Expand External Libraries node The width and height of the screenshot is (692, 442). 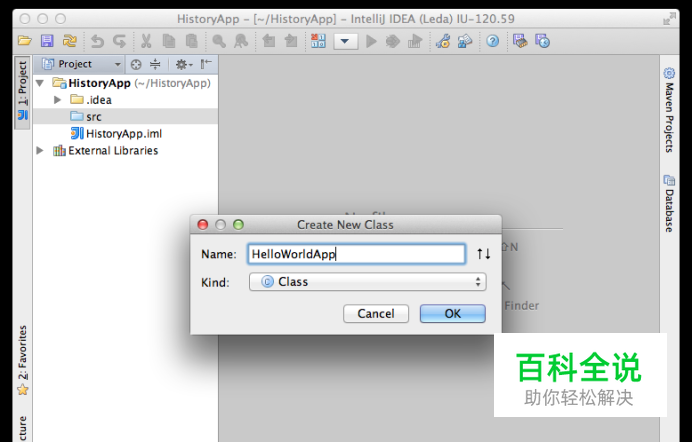pos(40,150)
